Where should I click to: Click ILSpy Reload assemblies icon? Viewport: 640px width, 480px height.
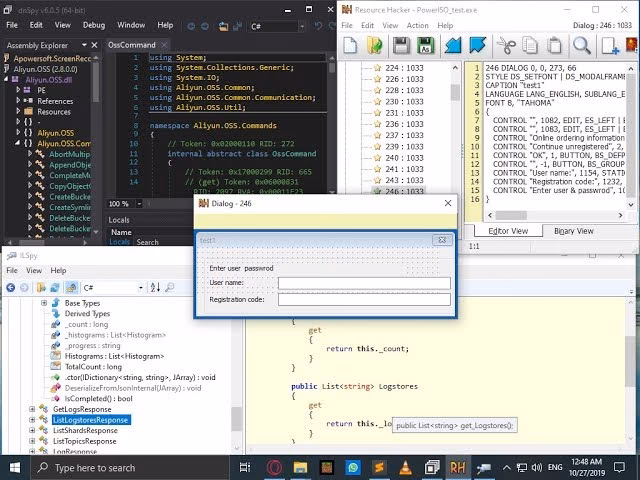click(x=55, y=288)
